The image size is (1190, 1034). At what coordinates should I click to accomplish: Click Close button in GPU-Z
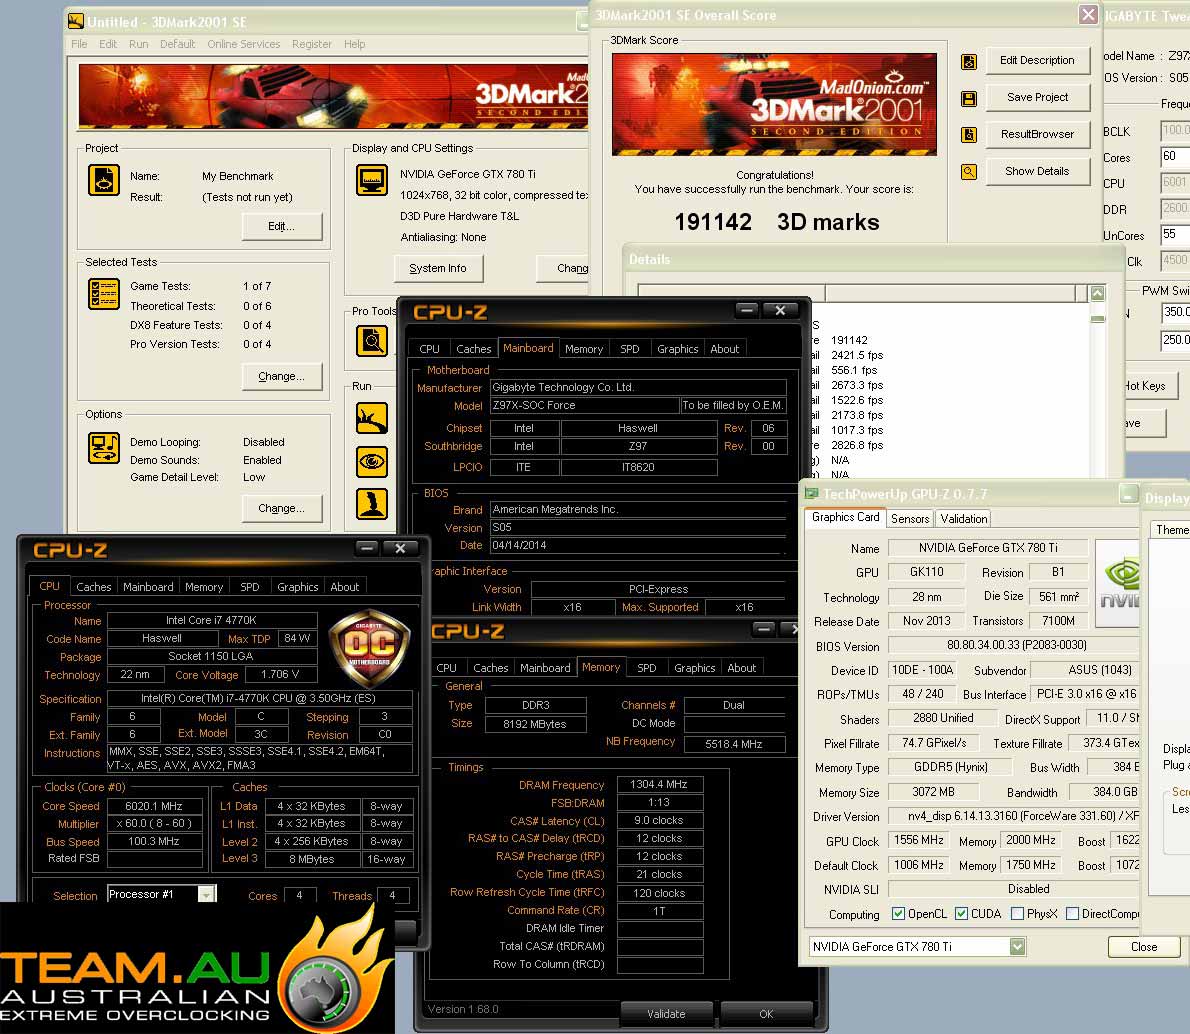tap(1144, 947)
